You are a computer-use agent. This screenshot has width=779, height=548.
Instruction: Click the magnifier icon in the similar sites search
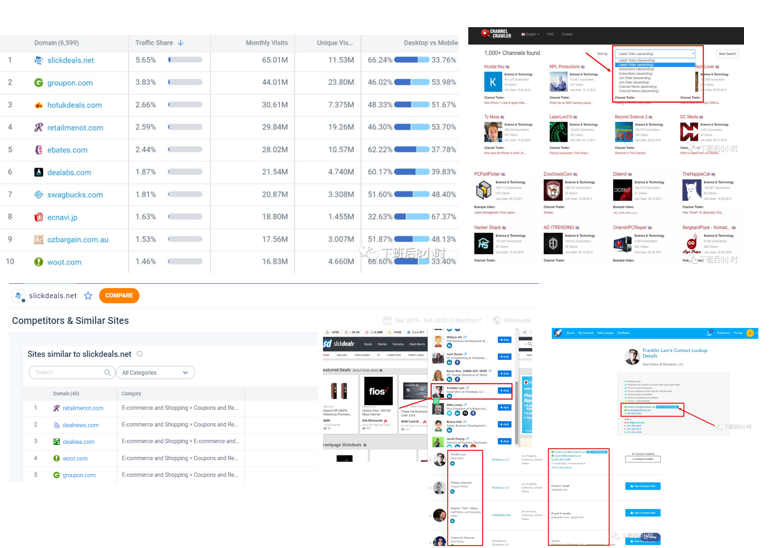107,372
